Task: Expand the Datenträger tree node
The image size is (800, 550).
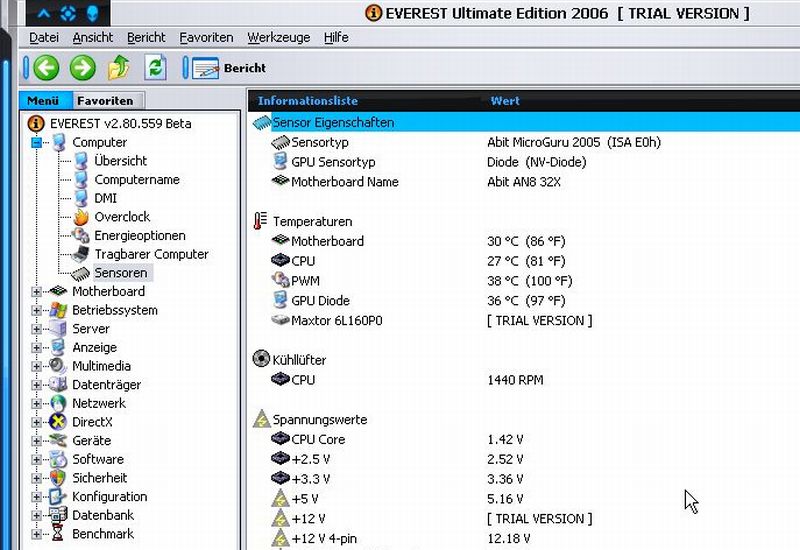Action: pos(36,385)
